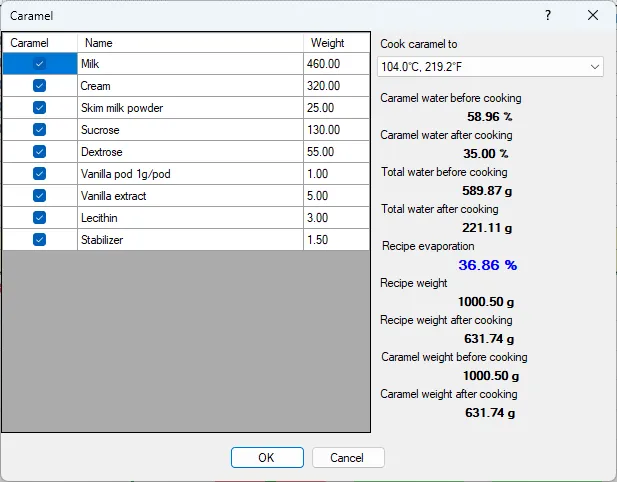Click the OK button
This screenshot has height=482, width=617.
267,458
